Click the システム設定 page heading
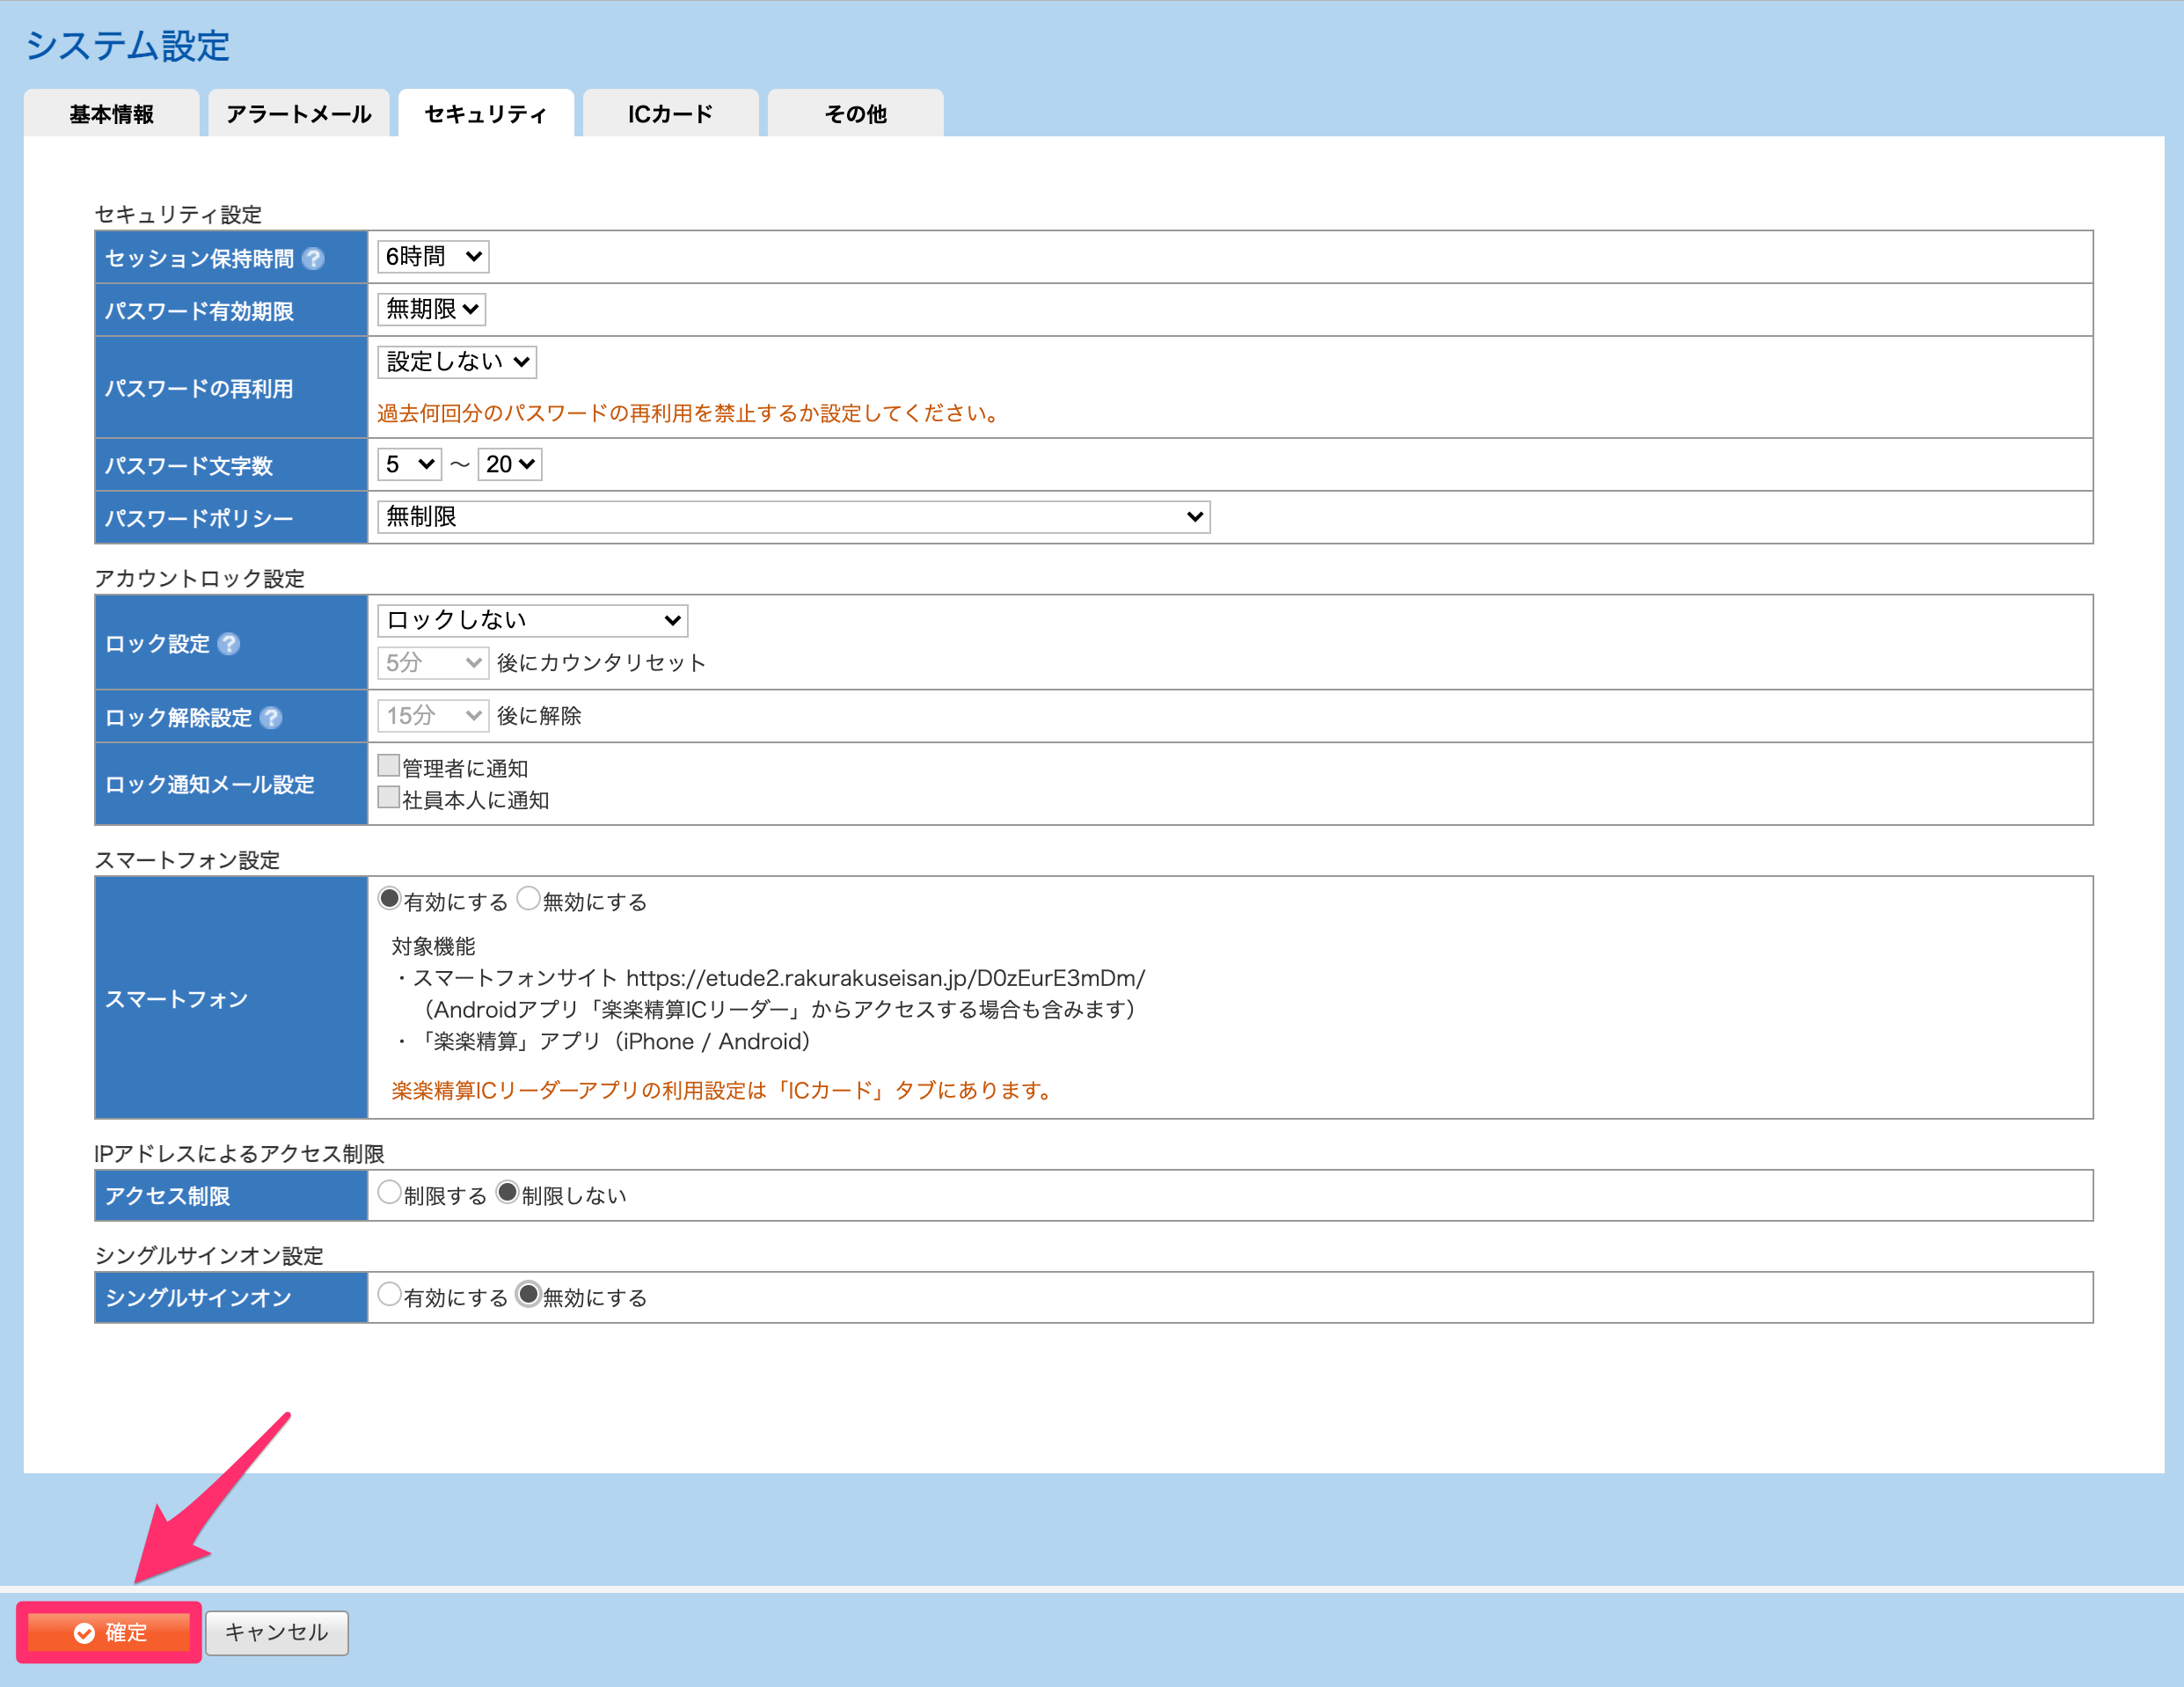 127,46
